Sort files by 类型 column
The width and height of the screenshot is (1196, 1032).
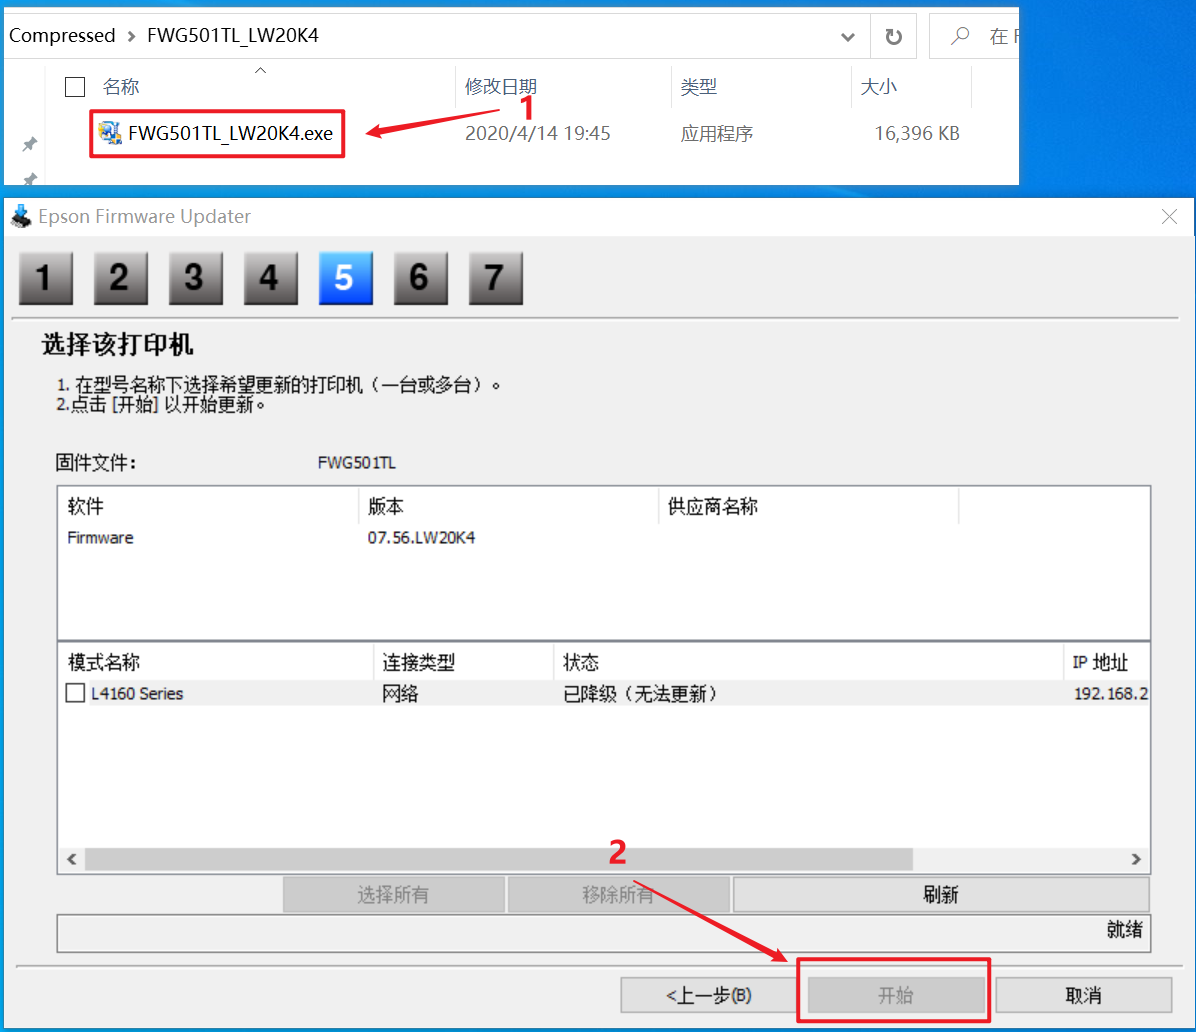point(699,86)
